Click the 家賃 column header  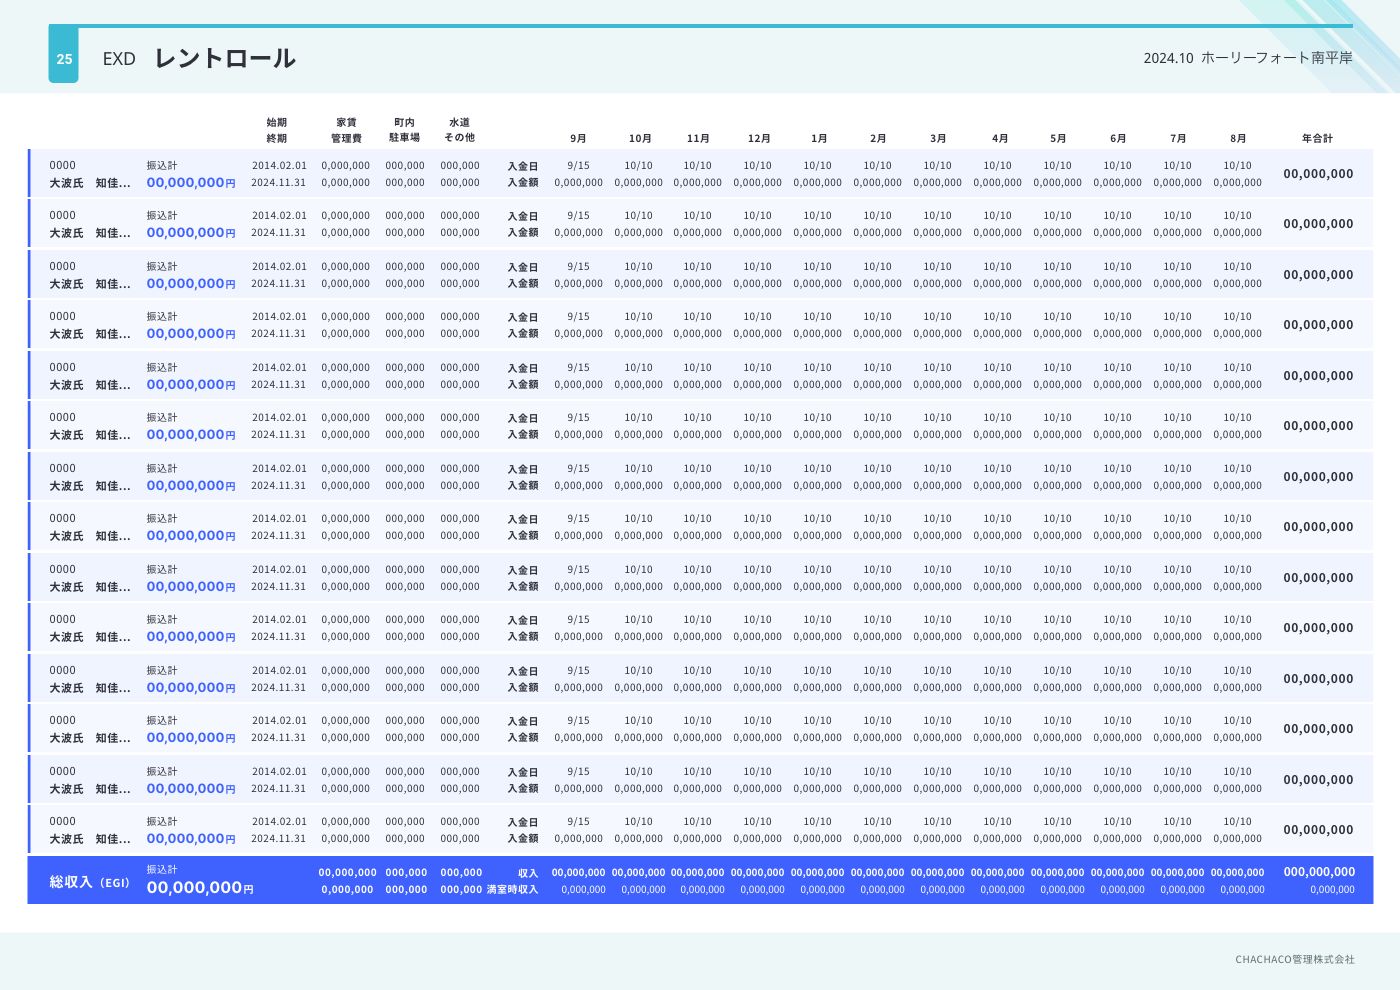click(x=346, y=122)
